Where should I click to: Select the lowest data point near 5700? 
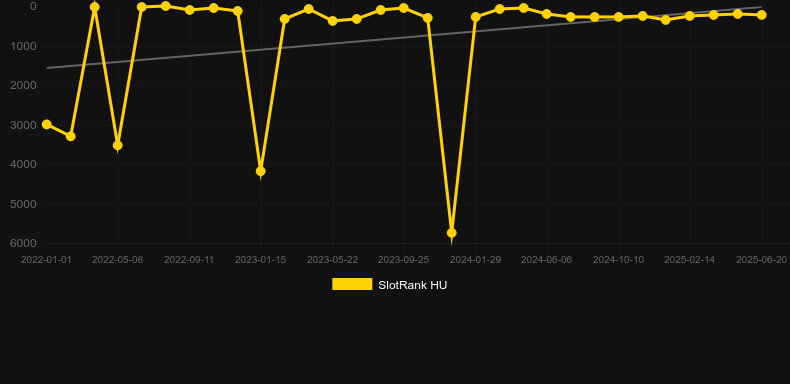click(451, 233)
